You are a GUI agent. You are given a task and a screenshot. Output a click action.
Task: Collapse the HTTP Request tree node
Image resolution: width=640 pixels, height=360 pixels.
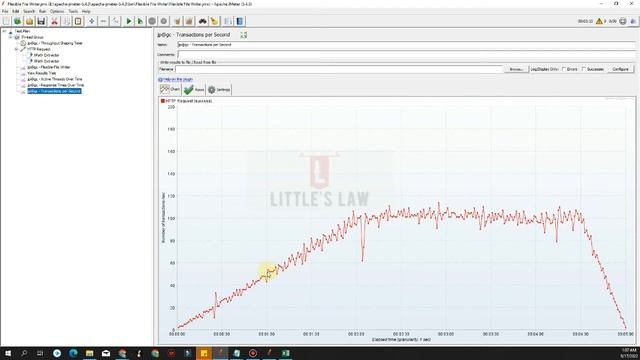[x=17, y=49]
